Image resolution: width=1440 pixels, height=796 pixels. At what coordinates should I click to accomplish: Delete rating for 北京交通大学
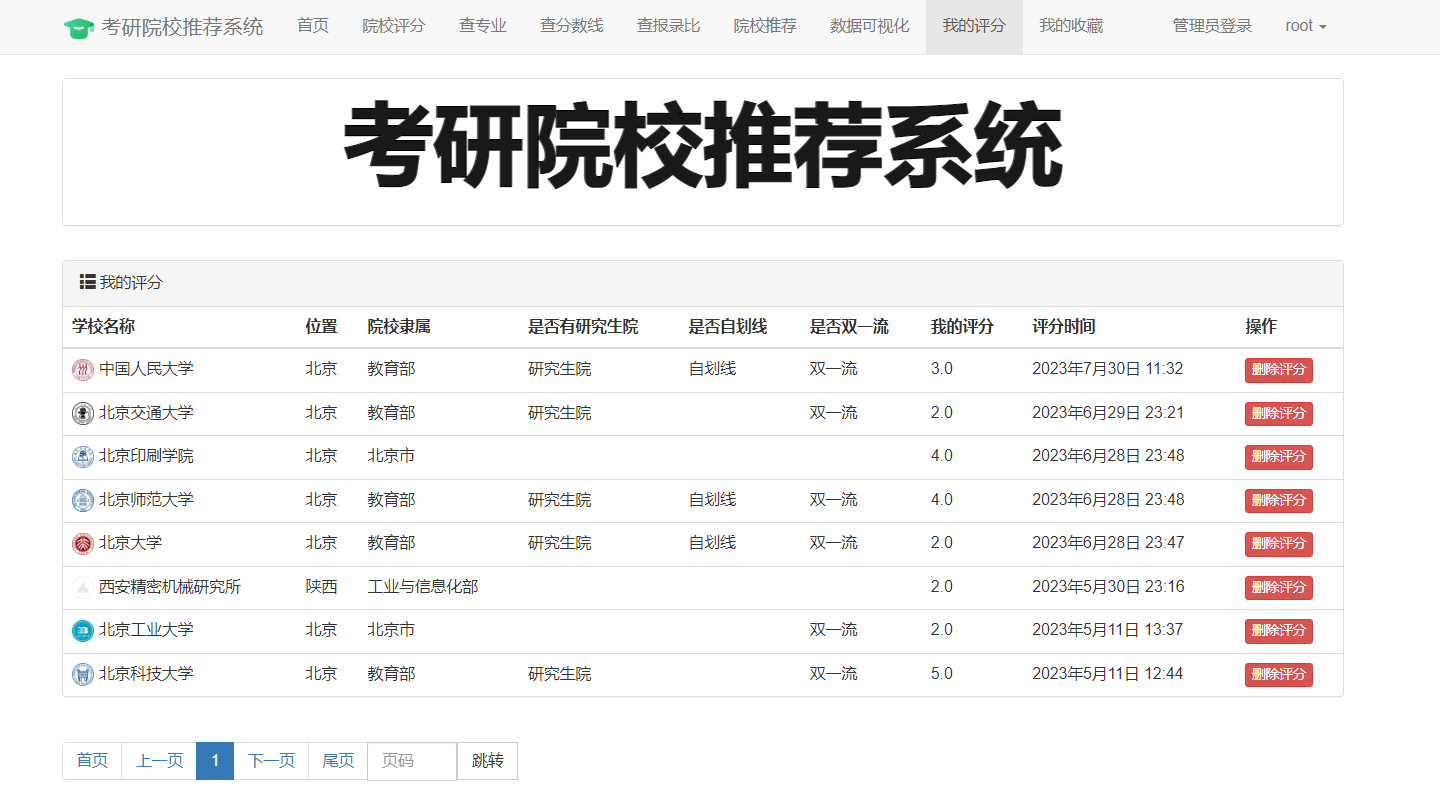point(1279,414)
